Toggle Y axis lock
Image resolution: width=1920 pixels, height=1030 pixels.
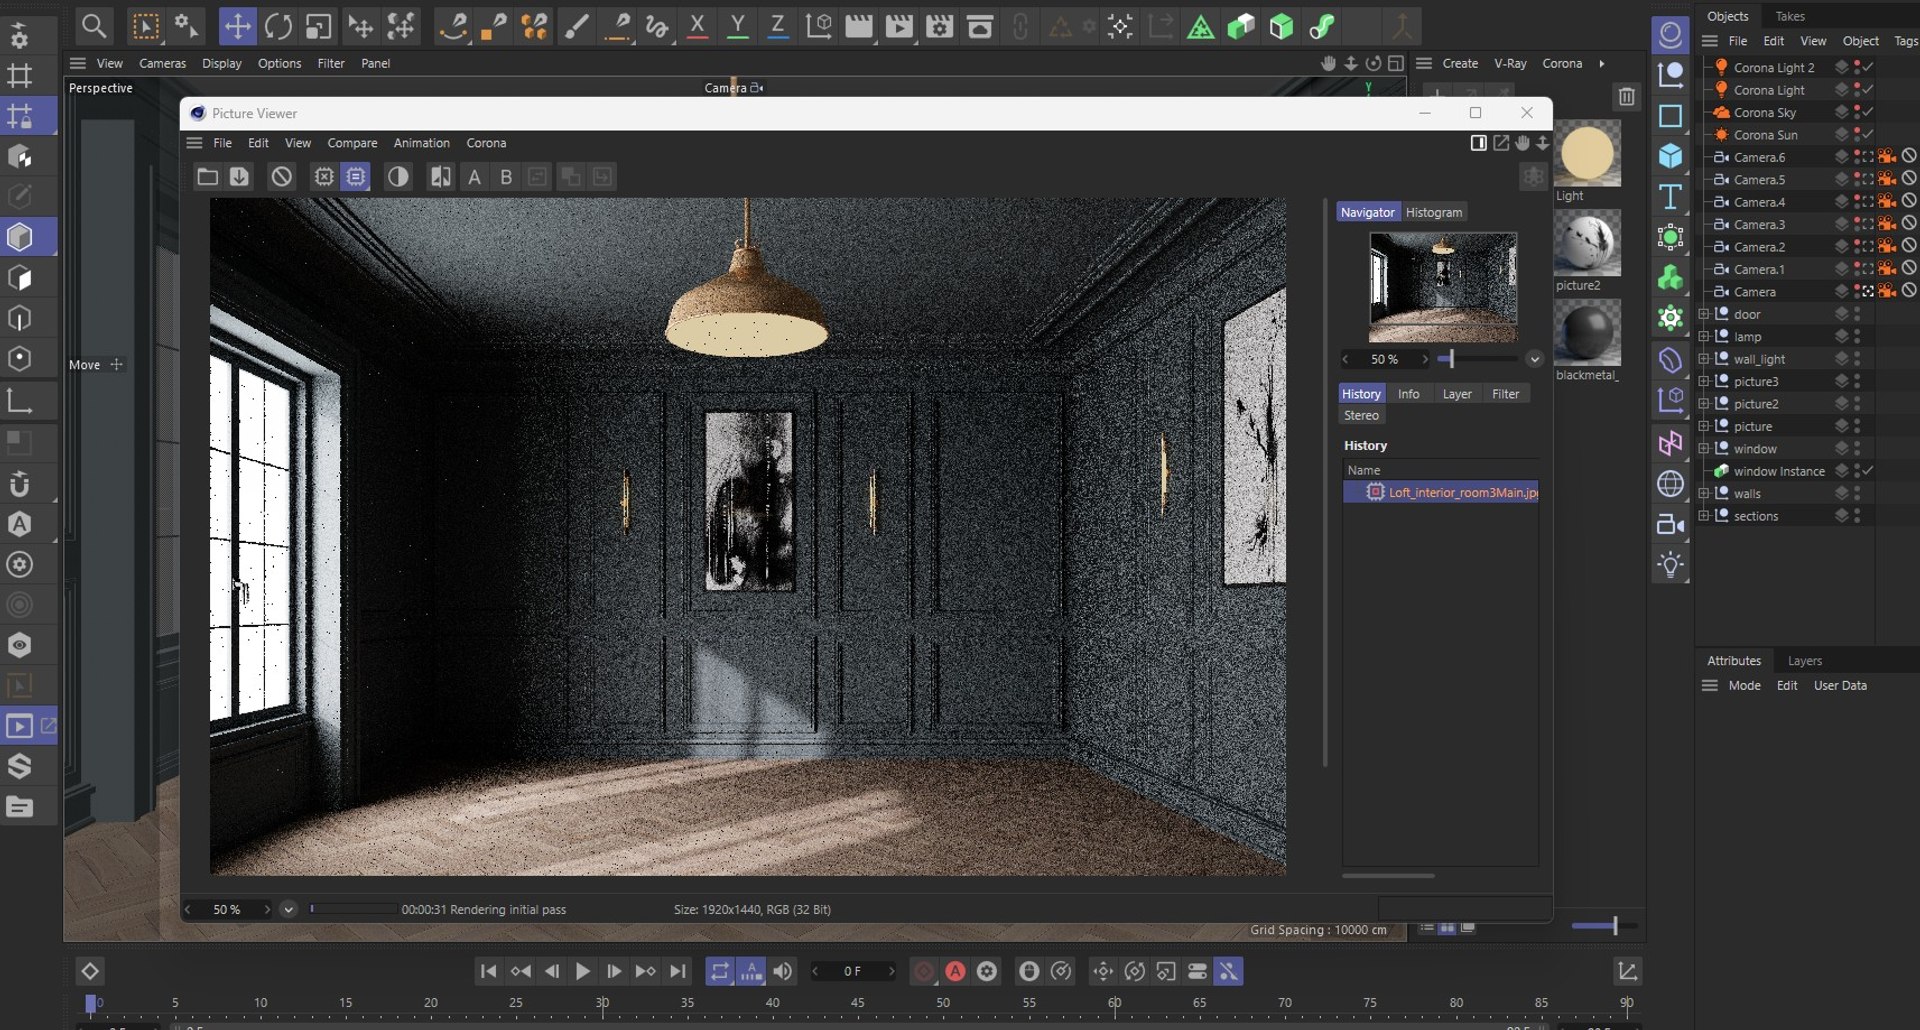click(x=737, y=26)
